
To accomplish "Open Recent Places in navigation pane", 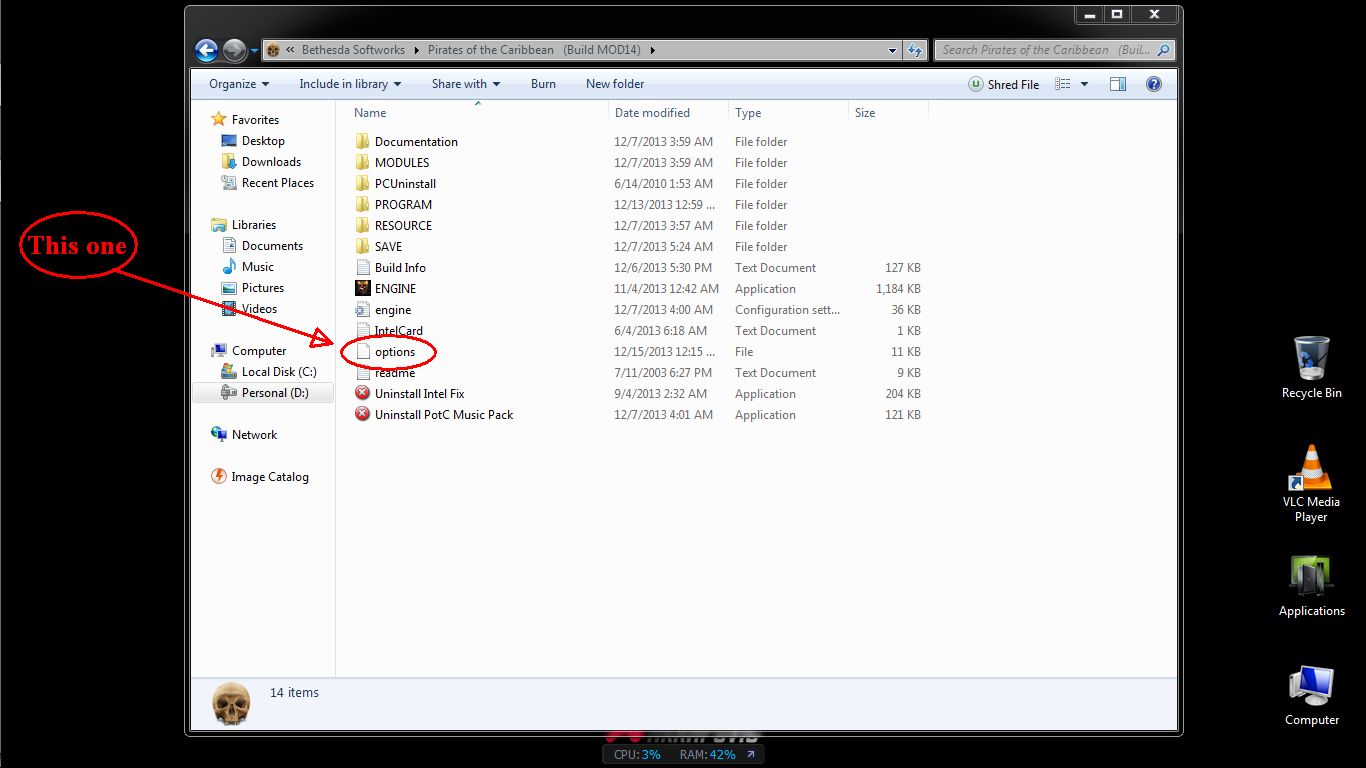I will coord(278,183).
